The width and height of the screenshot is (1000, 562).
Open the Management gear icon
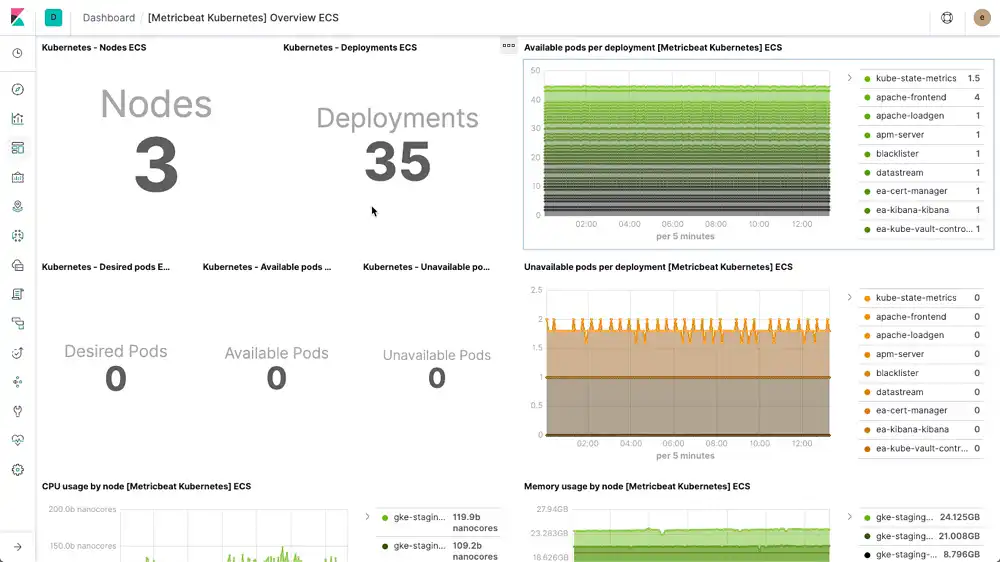click(x=17, y=469)
